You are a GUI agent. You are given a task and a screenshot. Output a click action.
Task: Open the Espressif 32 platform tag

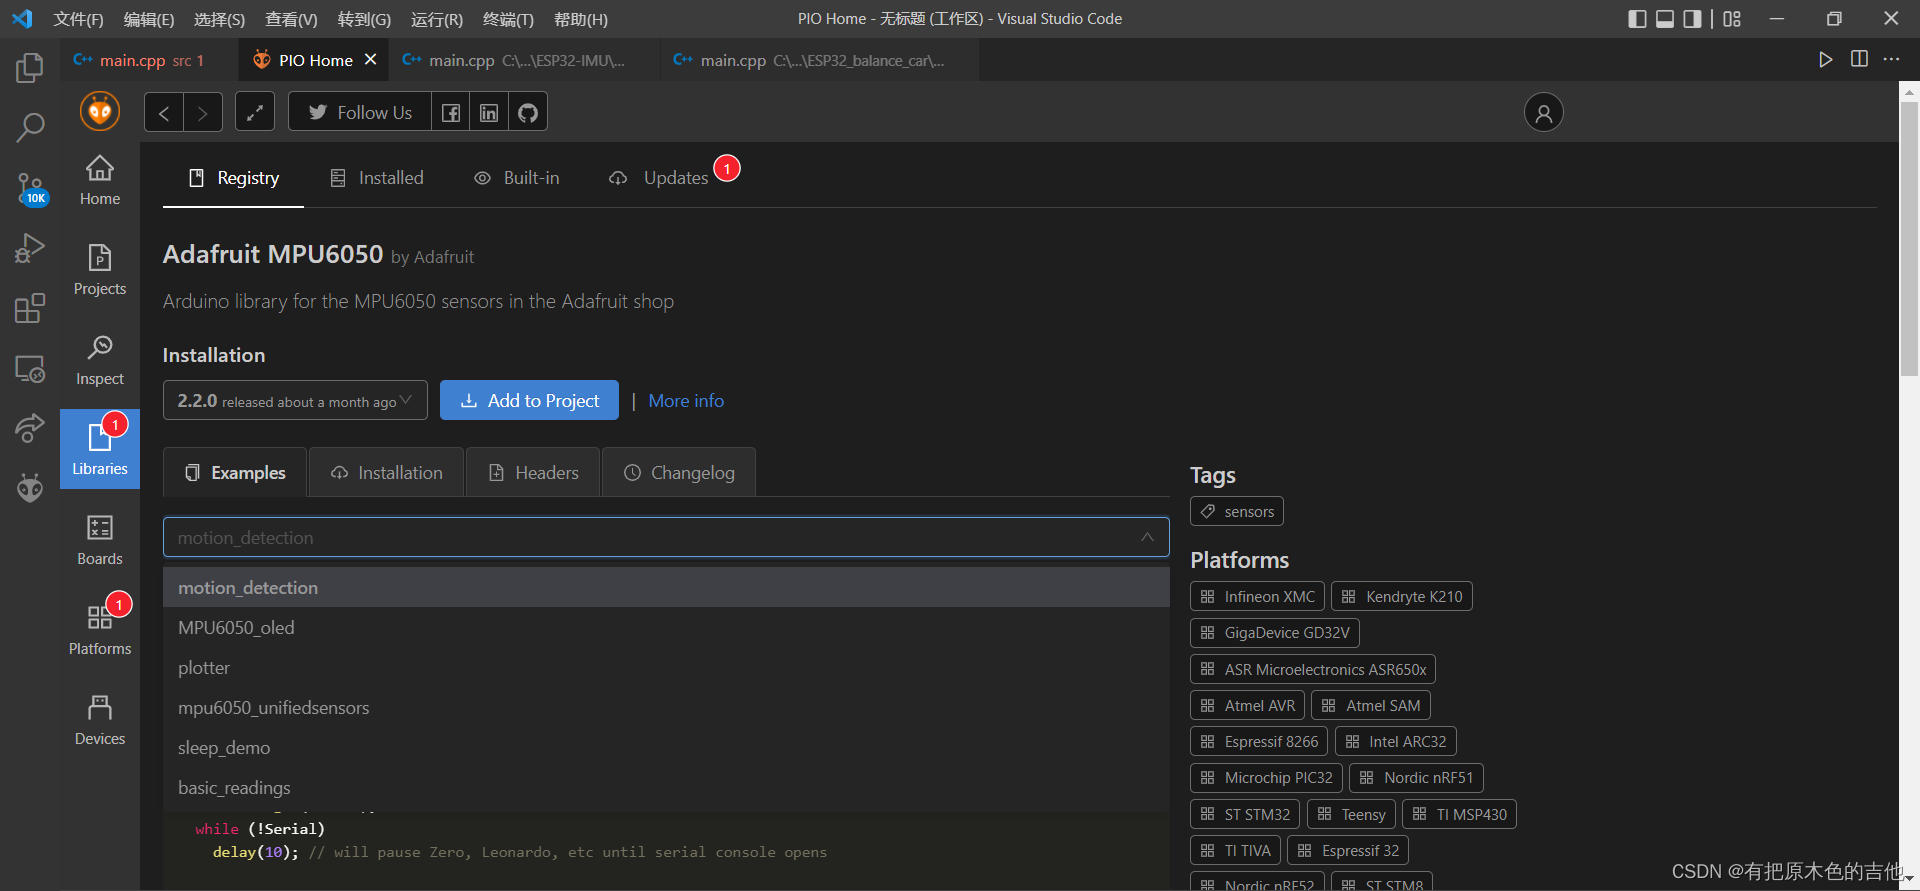(x=1348, y=851)
